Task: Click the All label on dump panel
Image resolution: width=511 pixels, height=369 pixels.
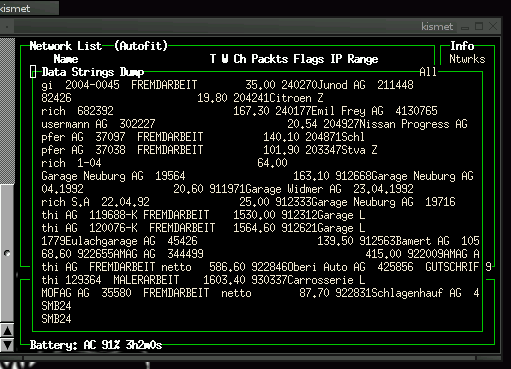Action: pyautogui.click(x=428, y=72)
